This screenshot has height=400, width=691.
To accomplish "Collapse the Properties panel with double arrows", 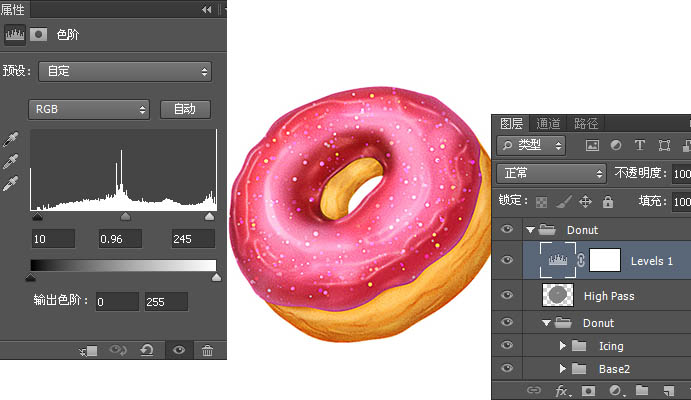I will click(207, 9).
